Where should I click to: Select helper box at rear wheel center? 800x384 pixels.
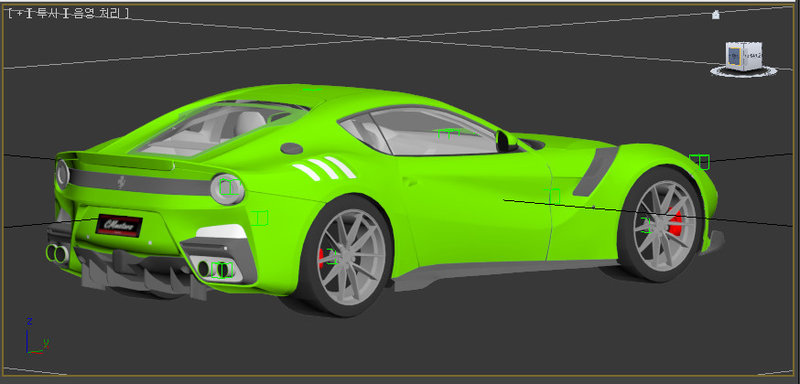(x=331, y=256)
